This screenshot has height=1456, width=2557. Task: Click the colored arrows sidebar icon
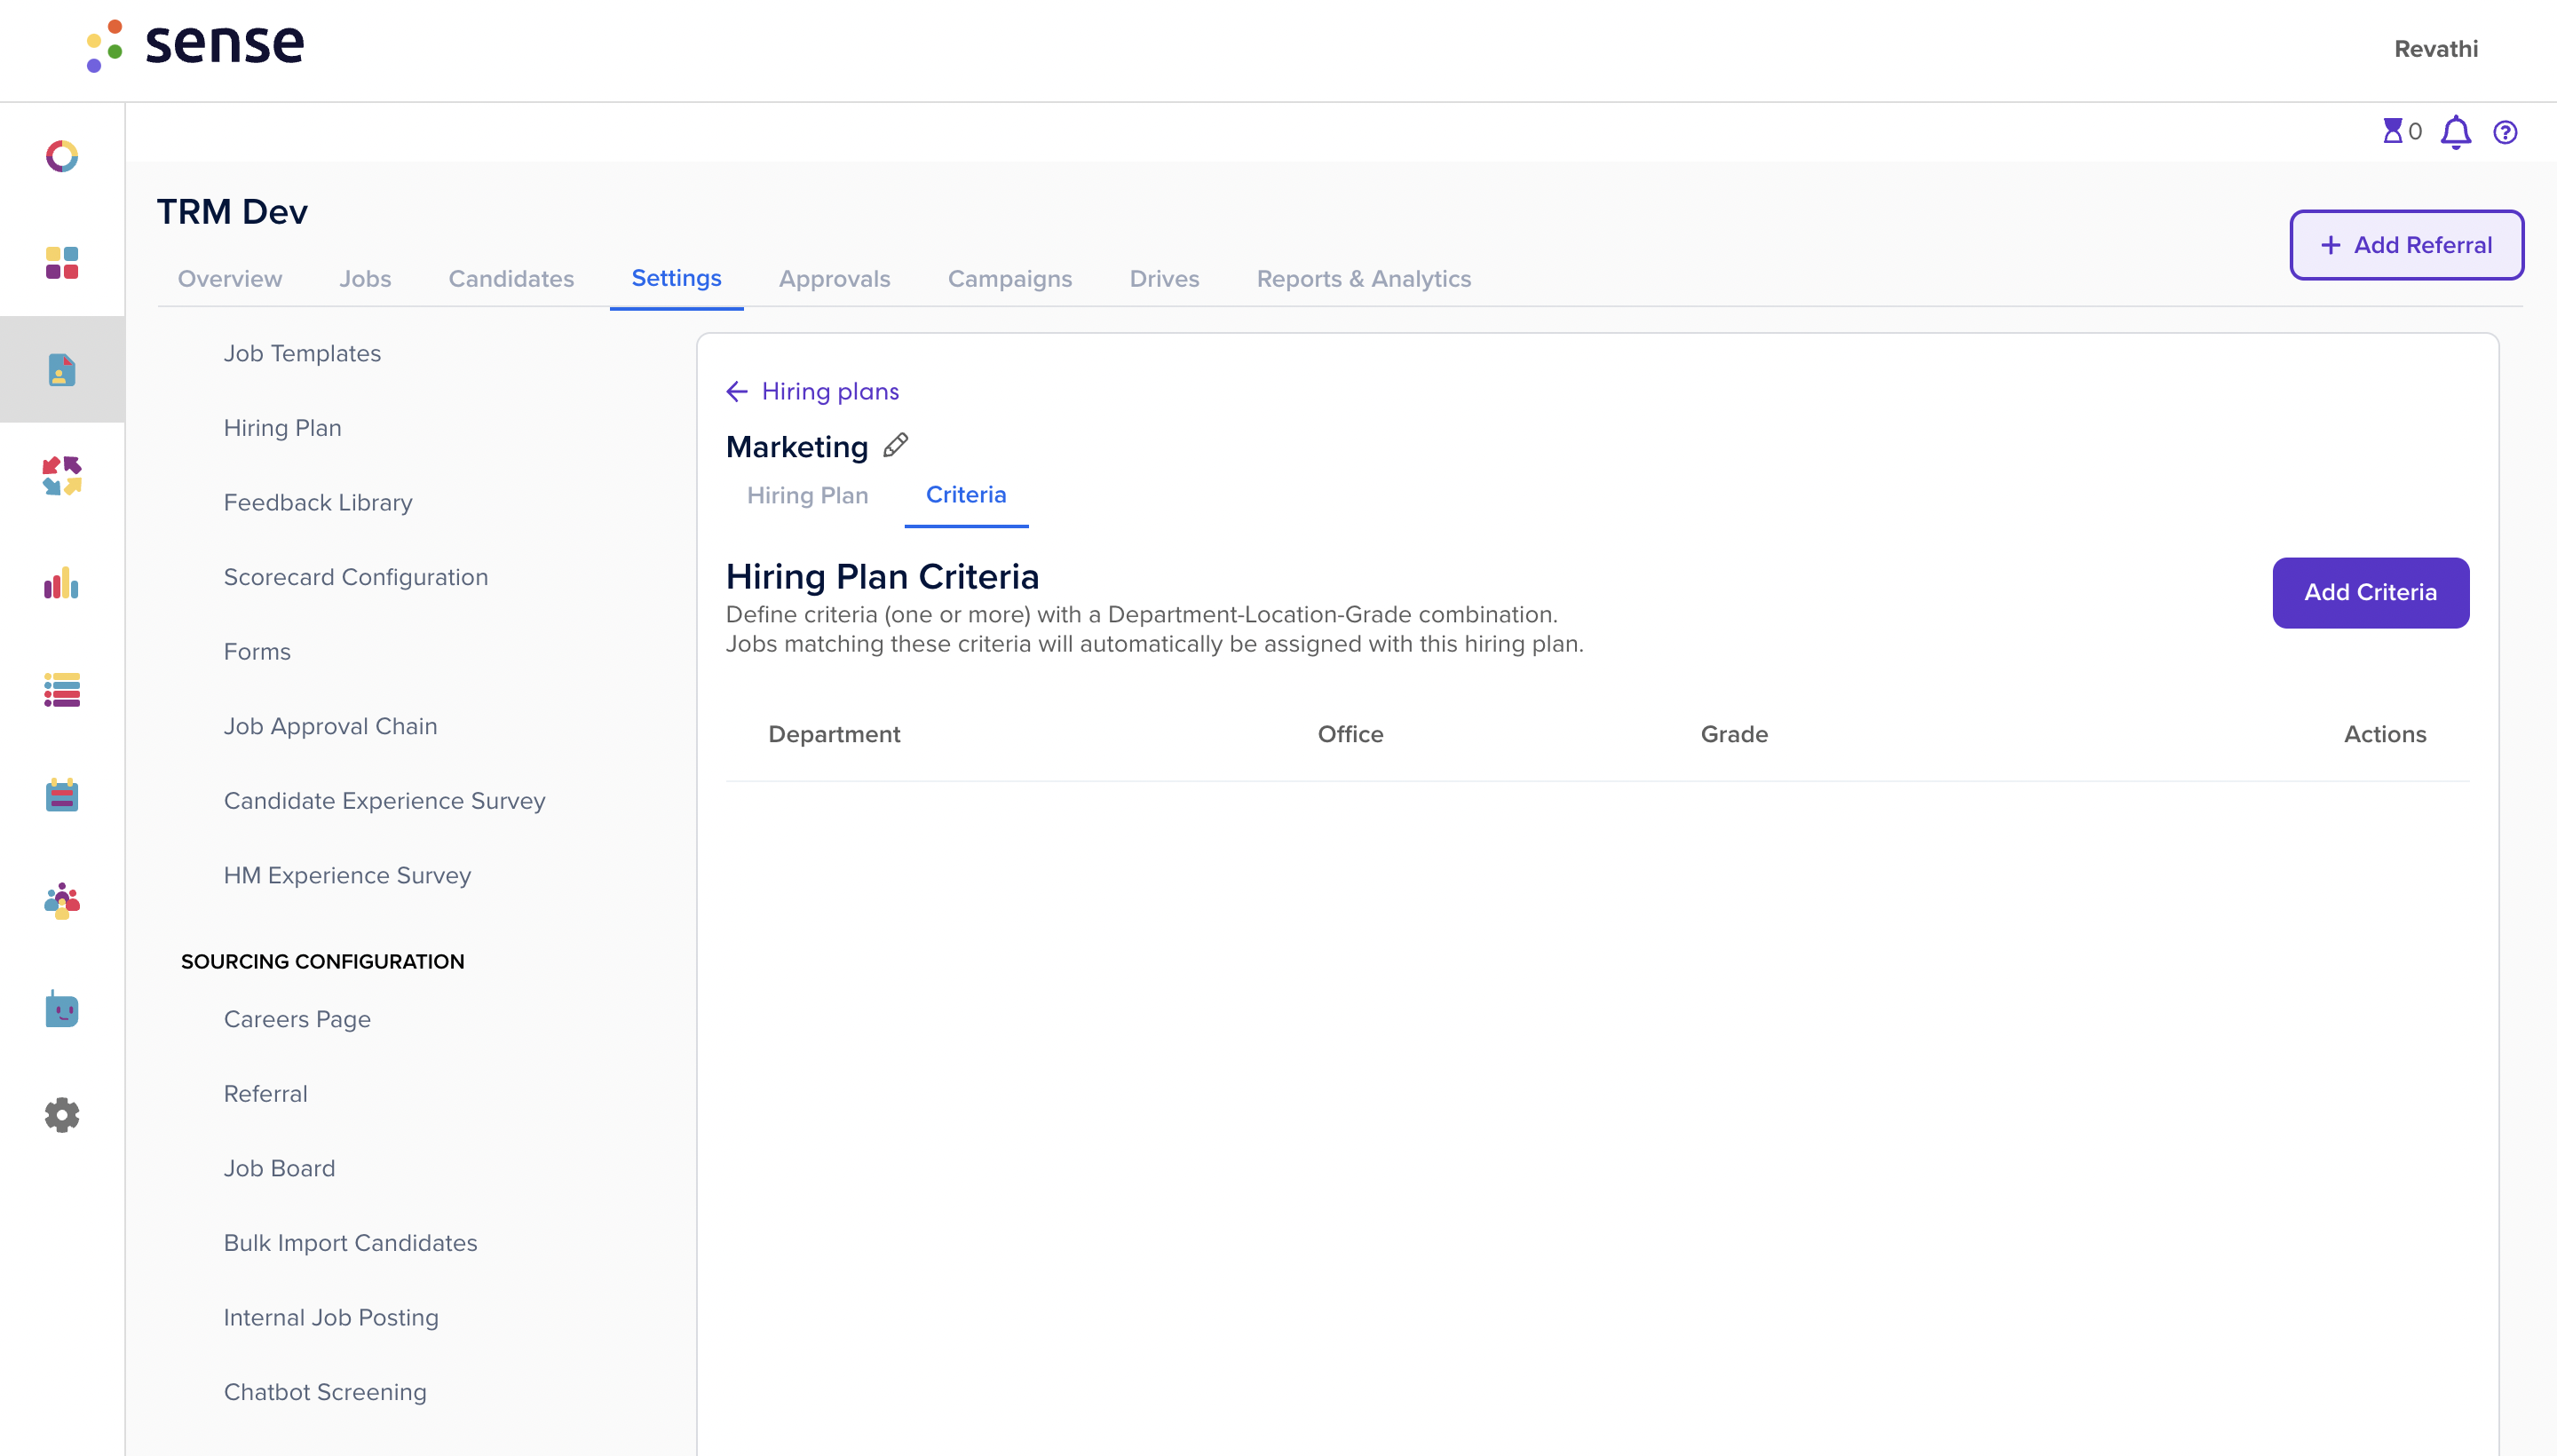click(62, 476)
